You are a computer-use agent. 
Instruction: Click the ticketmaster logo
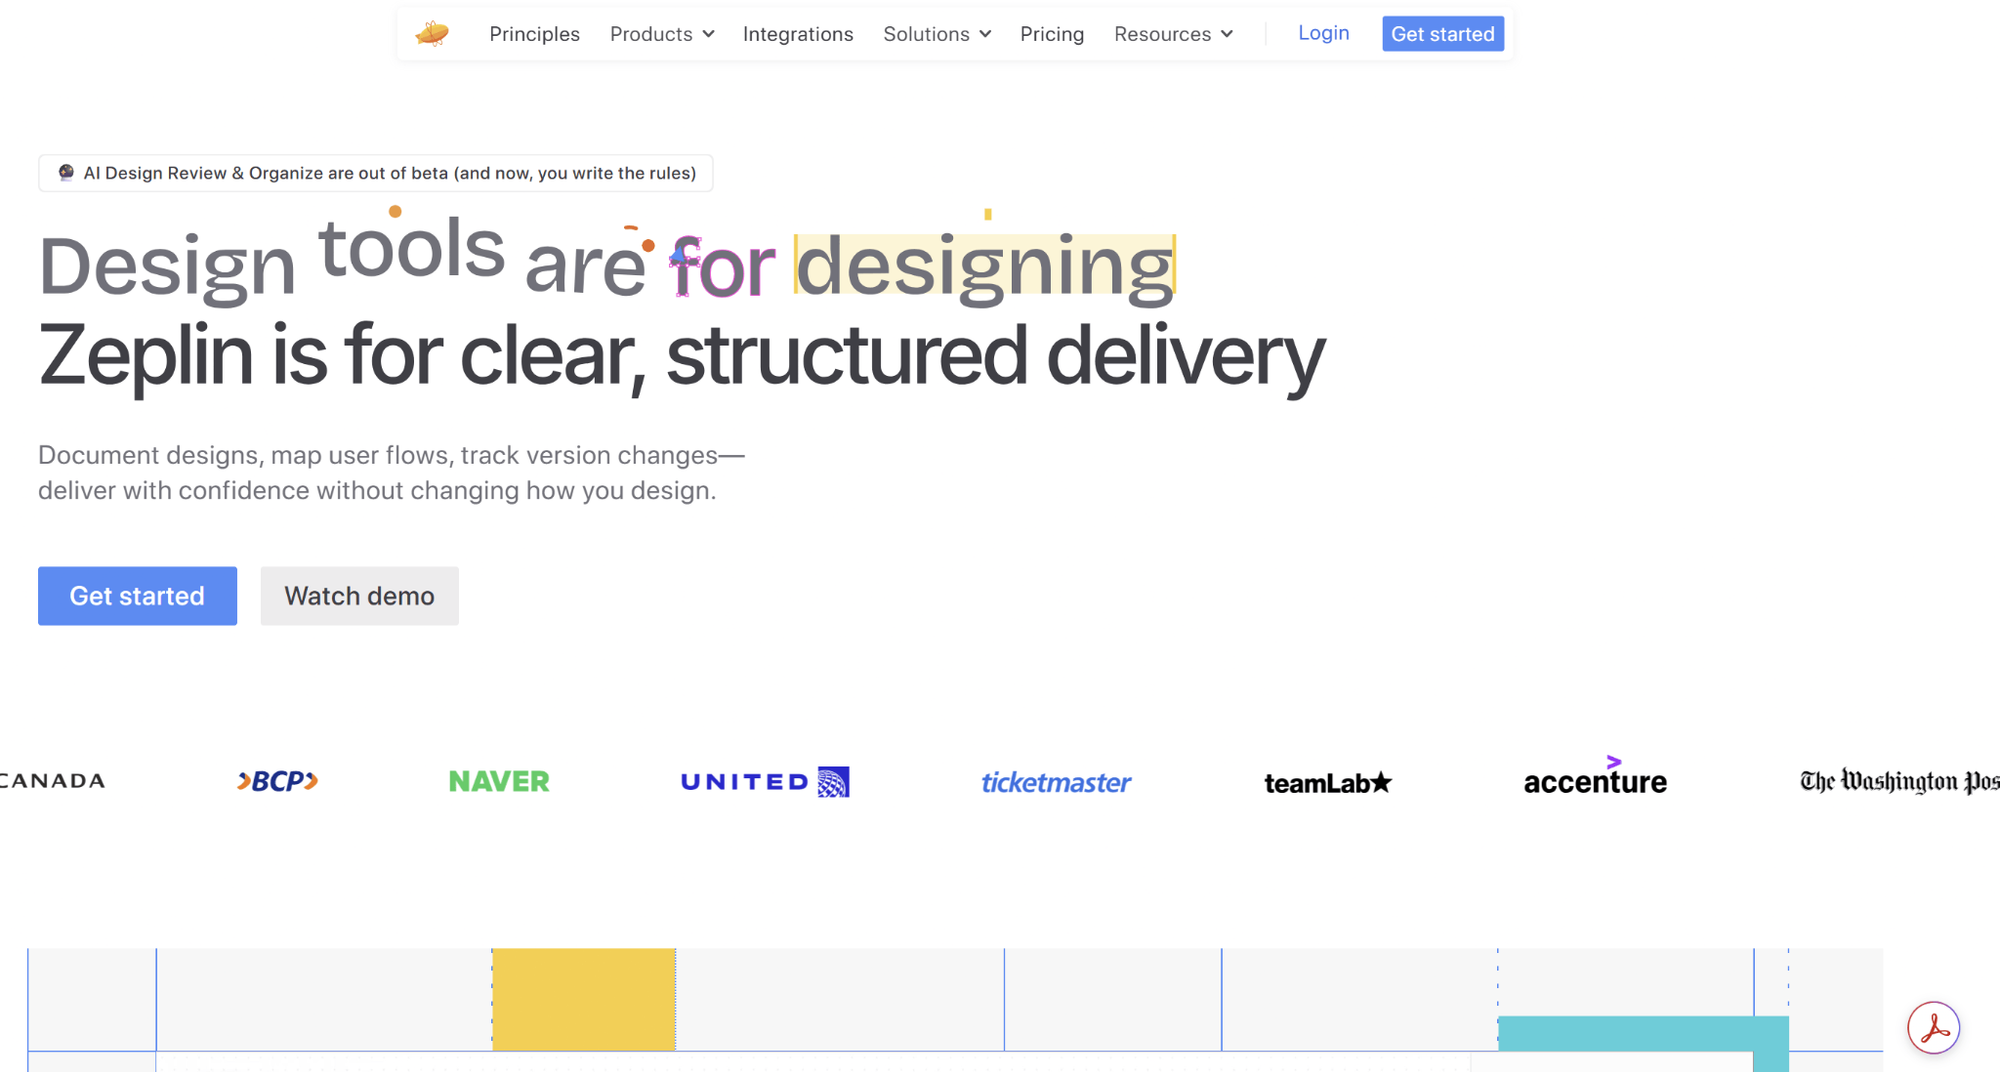pos(1056,782)
